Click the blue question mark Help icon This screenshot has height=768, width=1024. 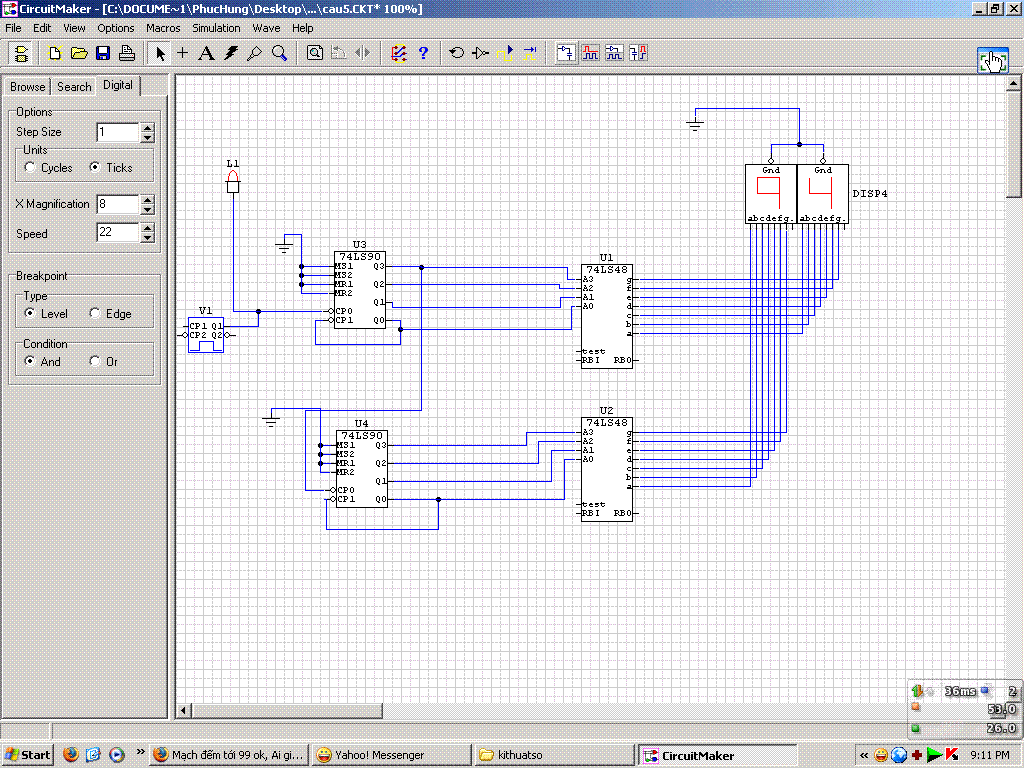pyautogui.click(x=423, y=53)
